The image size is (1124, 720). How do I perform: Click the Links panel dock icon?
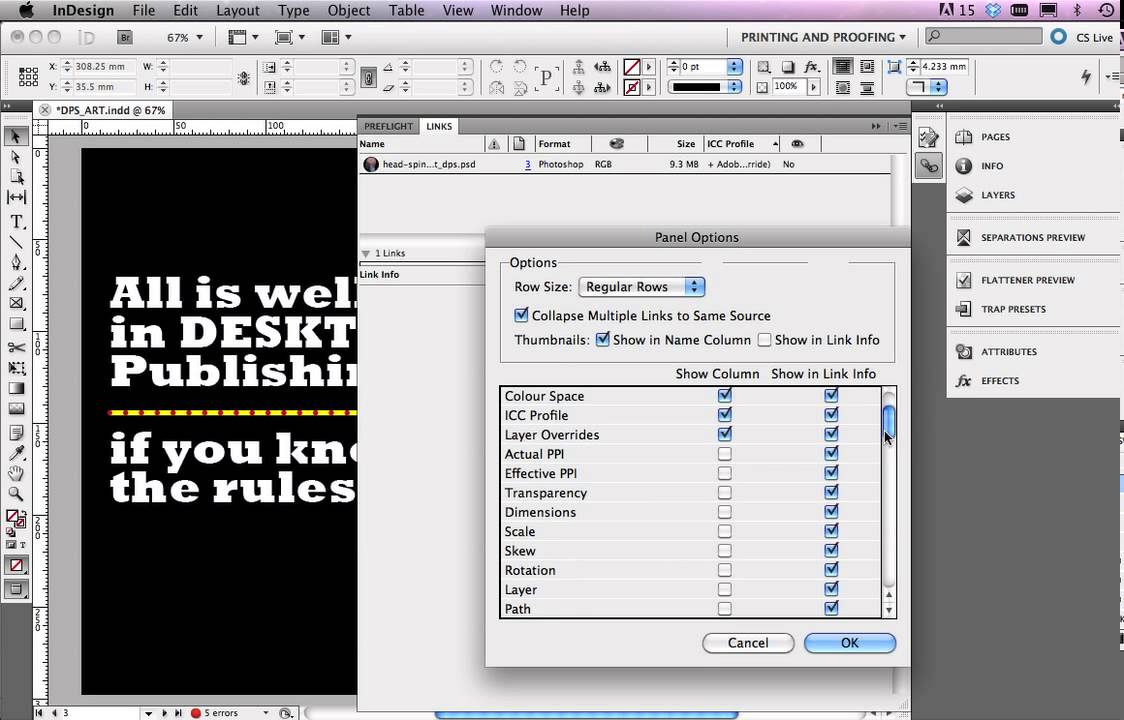(929, 166)
